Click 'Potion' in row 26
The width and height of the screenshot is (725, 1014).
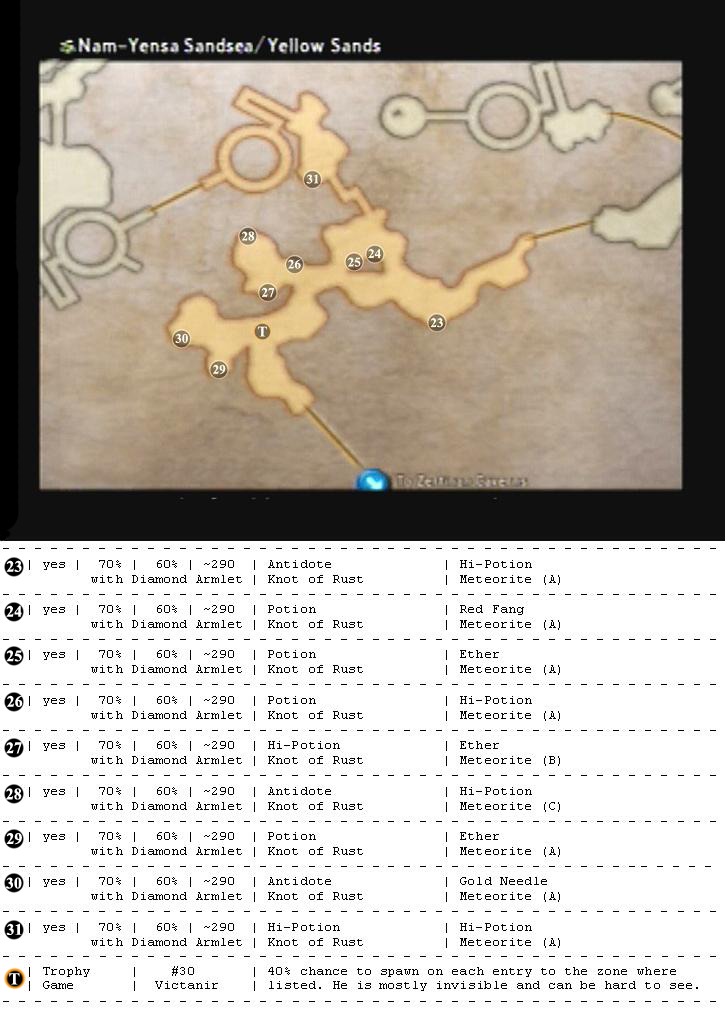(x=292, y=700)
